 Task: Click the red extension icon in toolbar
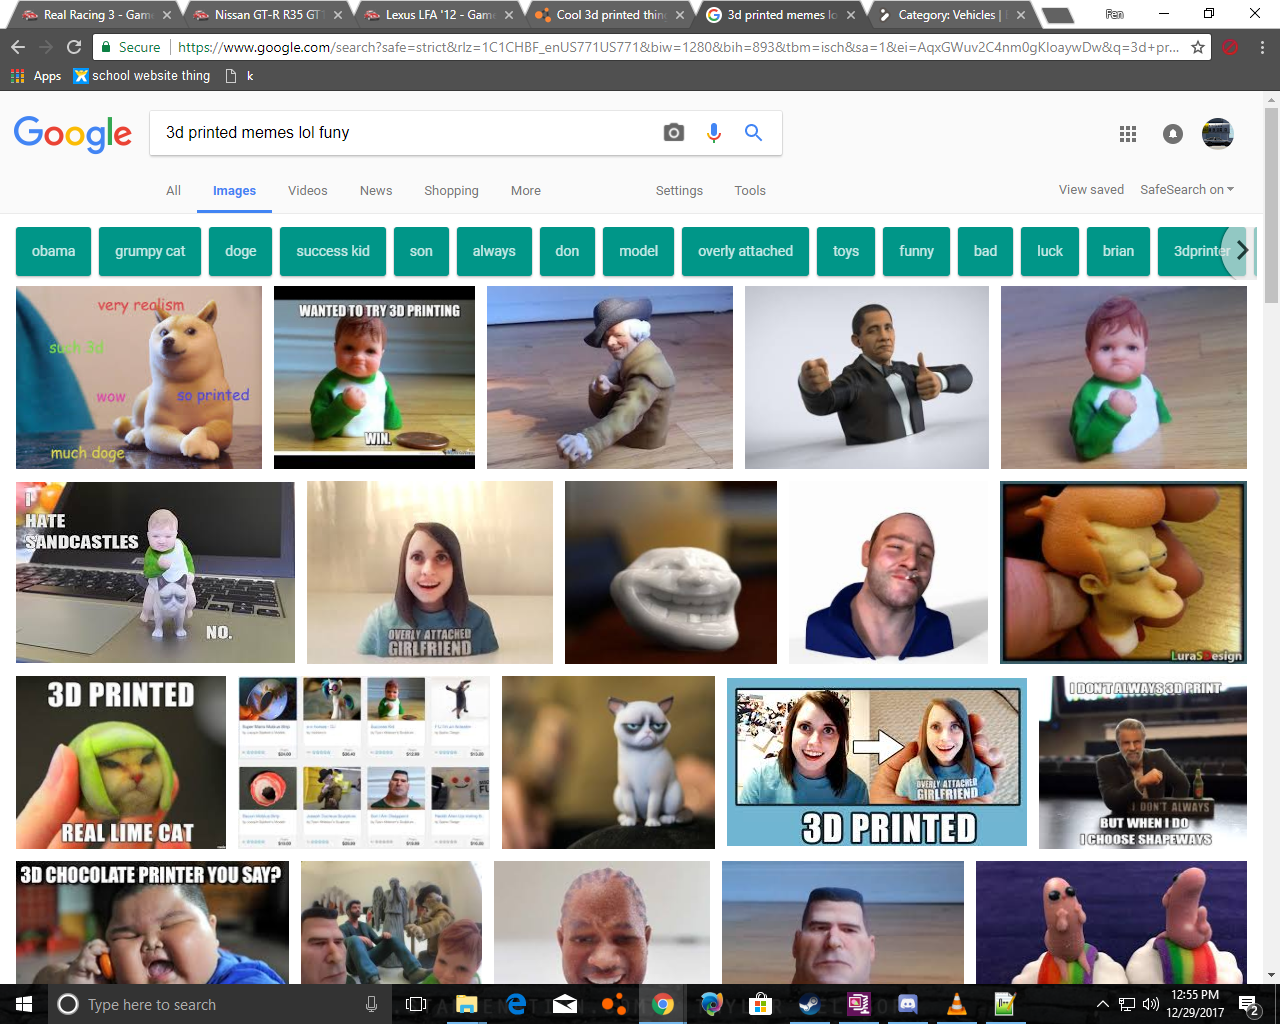(x=1231, y=47)
